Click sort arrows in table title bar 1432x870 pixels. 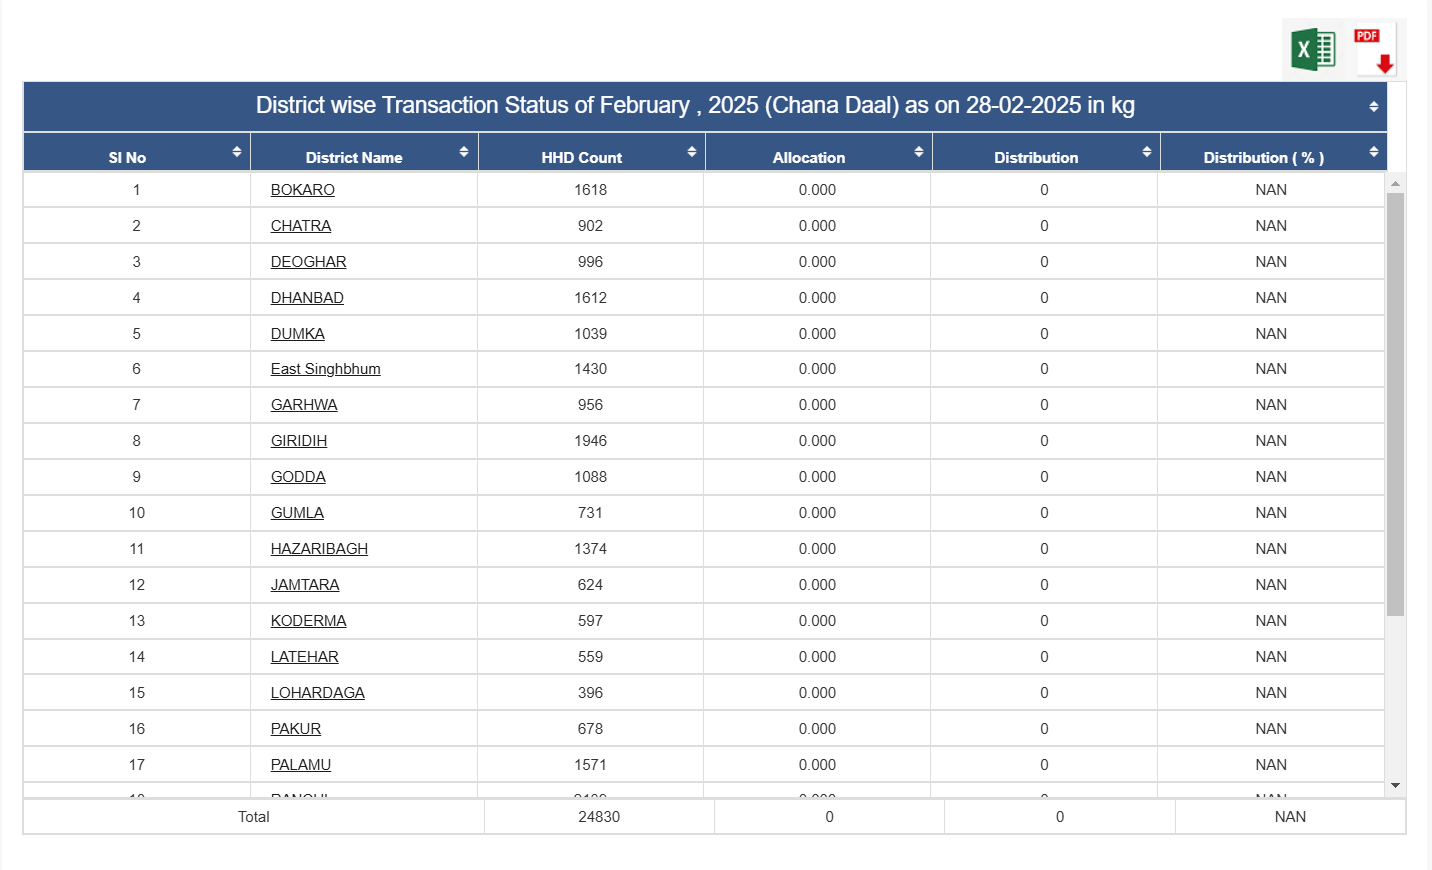tap(1374, 107)
